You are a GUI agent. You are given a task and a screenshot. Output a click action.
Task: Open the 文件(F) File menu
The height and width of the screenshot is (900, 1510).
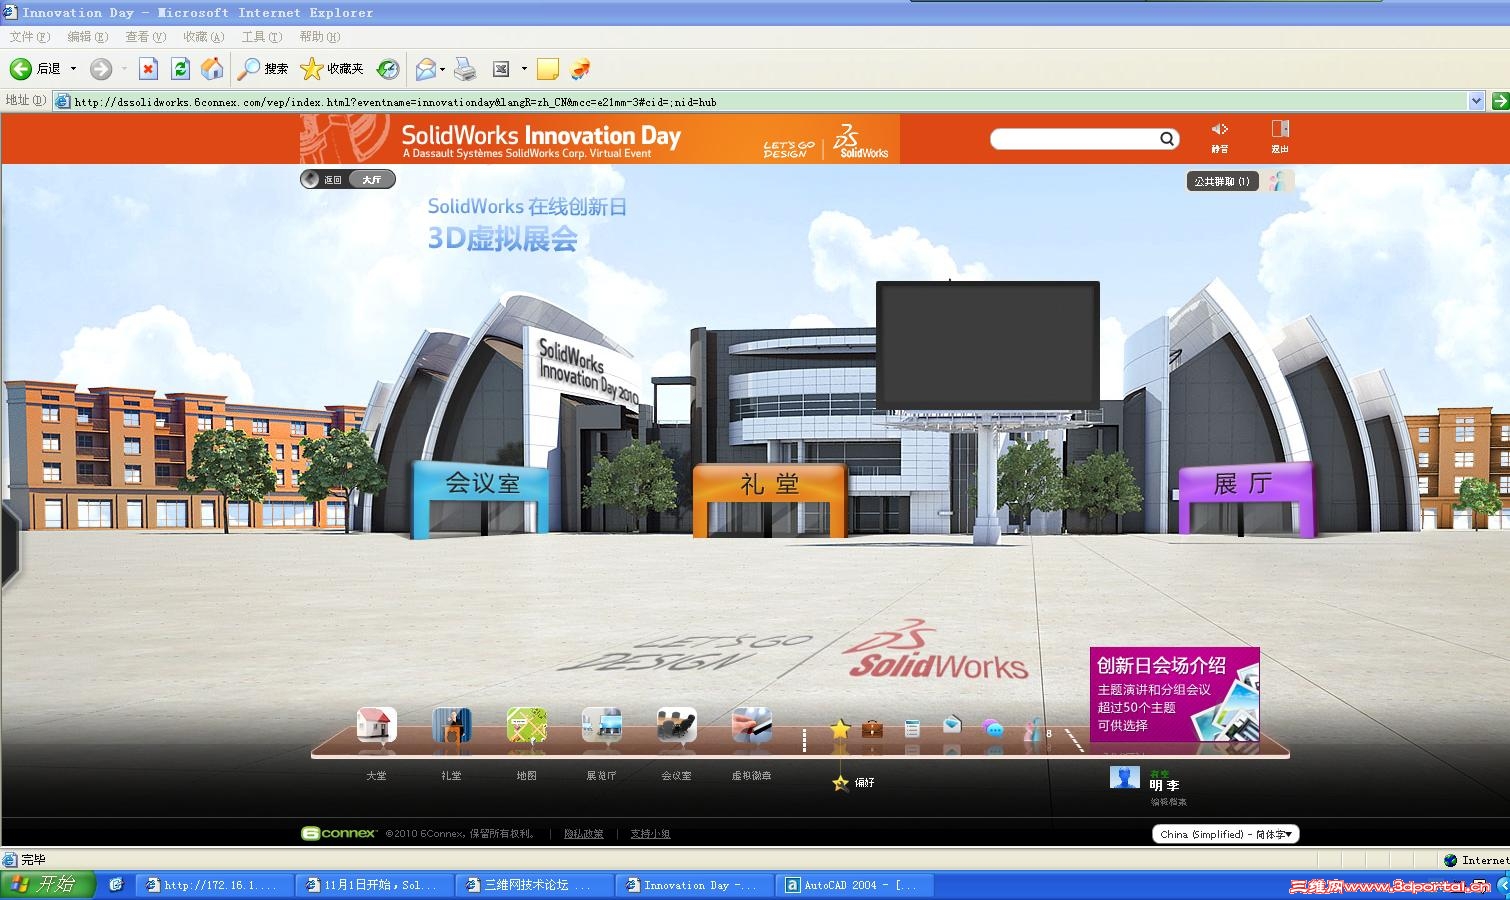point(29,37)
